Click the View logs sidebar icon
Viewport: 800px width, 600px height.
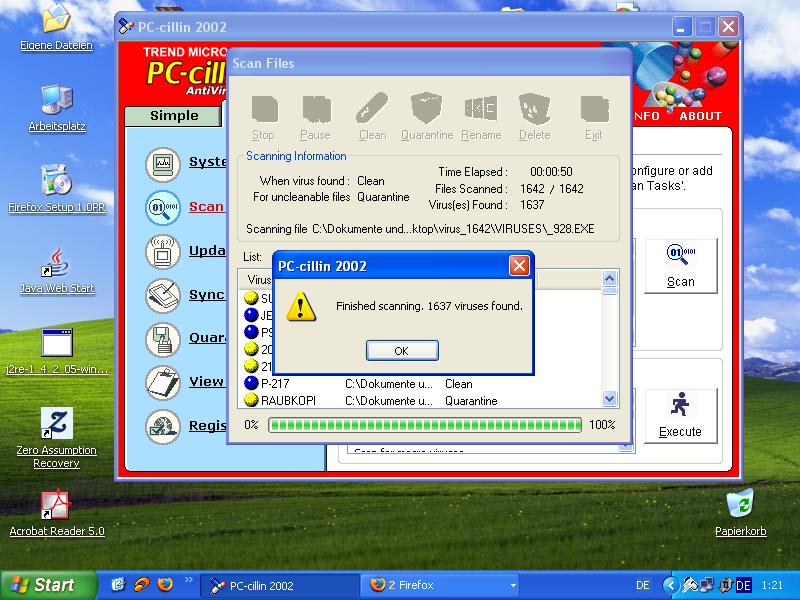[x=163, y=382]
